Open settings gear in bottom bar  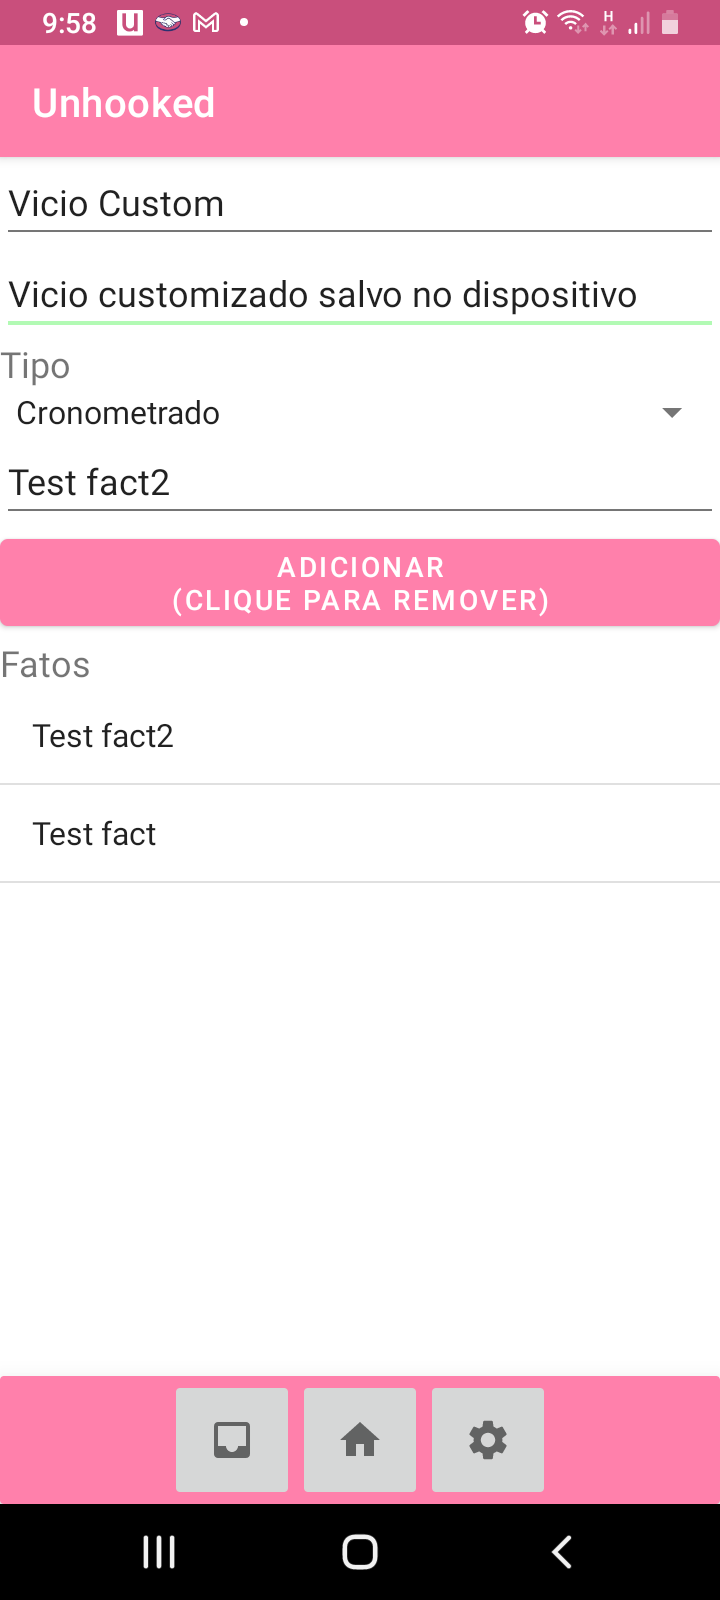click(x=488, y=1440)
